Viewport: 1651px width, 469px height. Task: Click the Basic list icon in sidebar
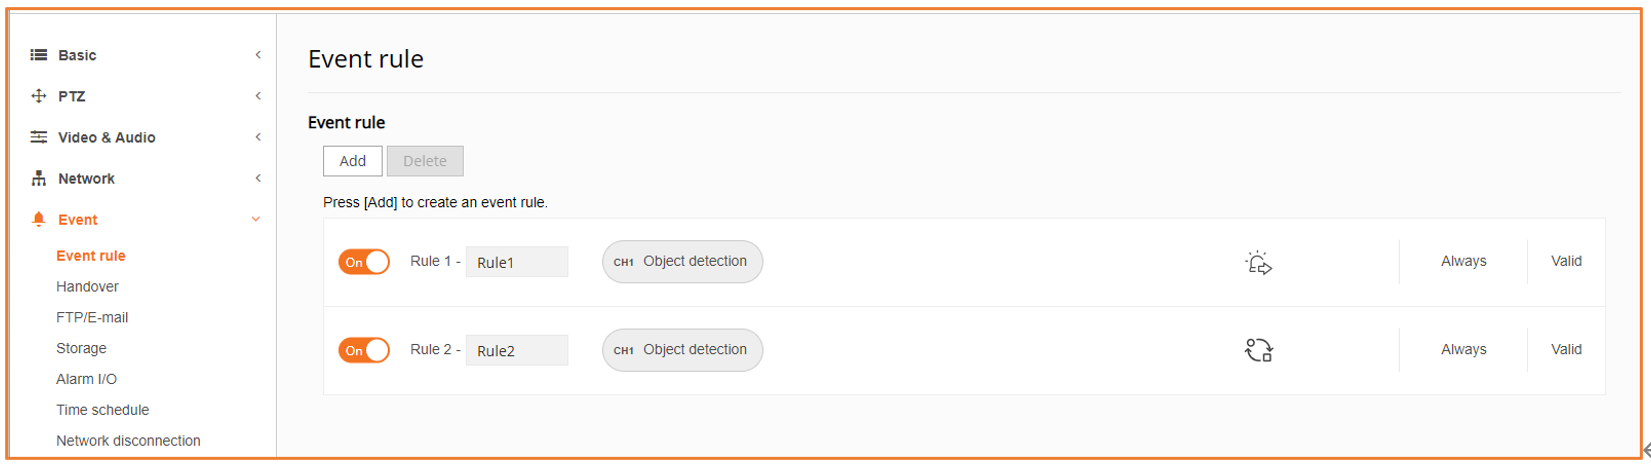(x=38, y=55)
